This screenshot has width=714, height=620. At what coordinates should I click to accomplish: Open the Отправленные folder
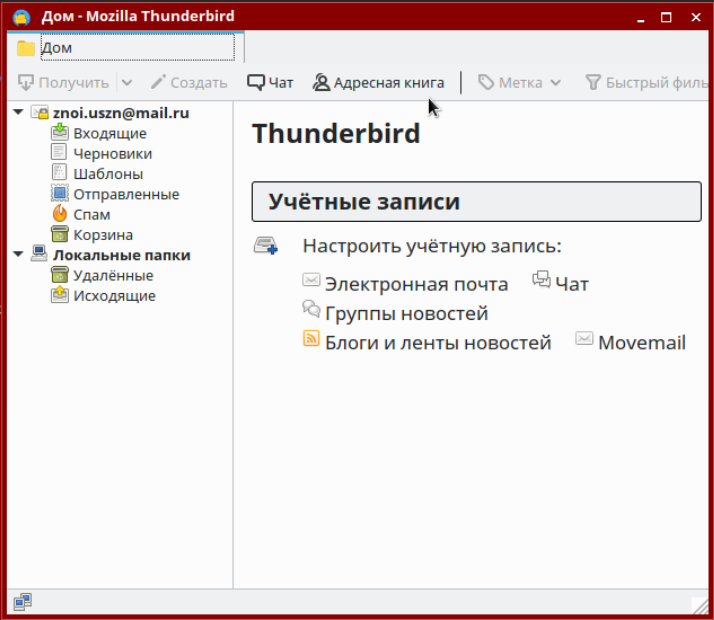pyautogui.click(x=126, y=194)
